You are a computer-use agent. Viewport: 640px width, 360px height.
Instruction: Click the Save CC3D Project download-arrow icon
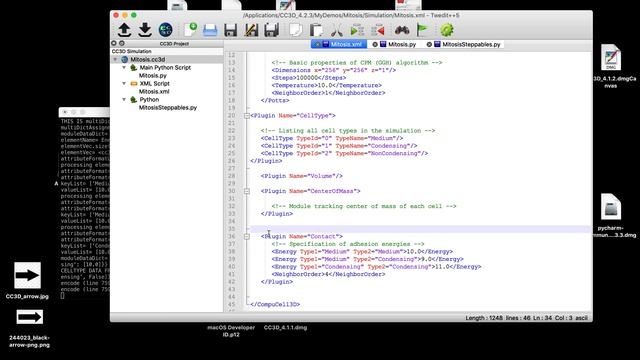(145, 30)
